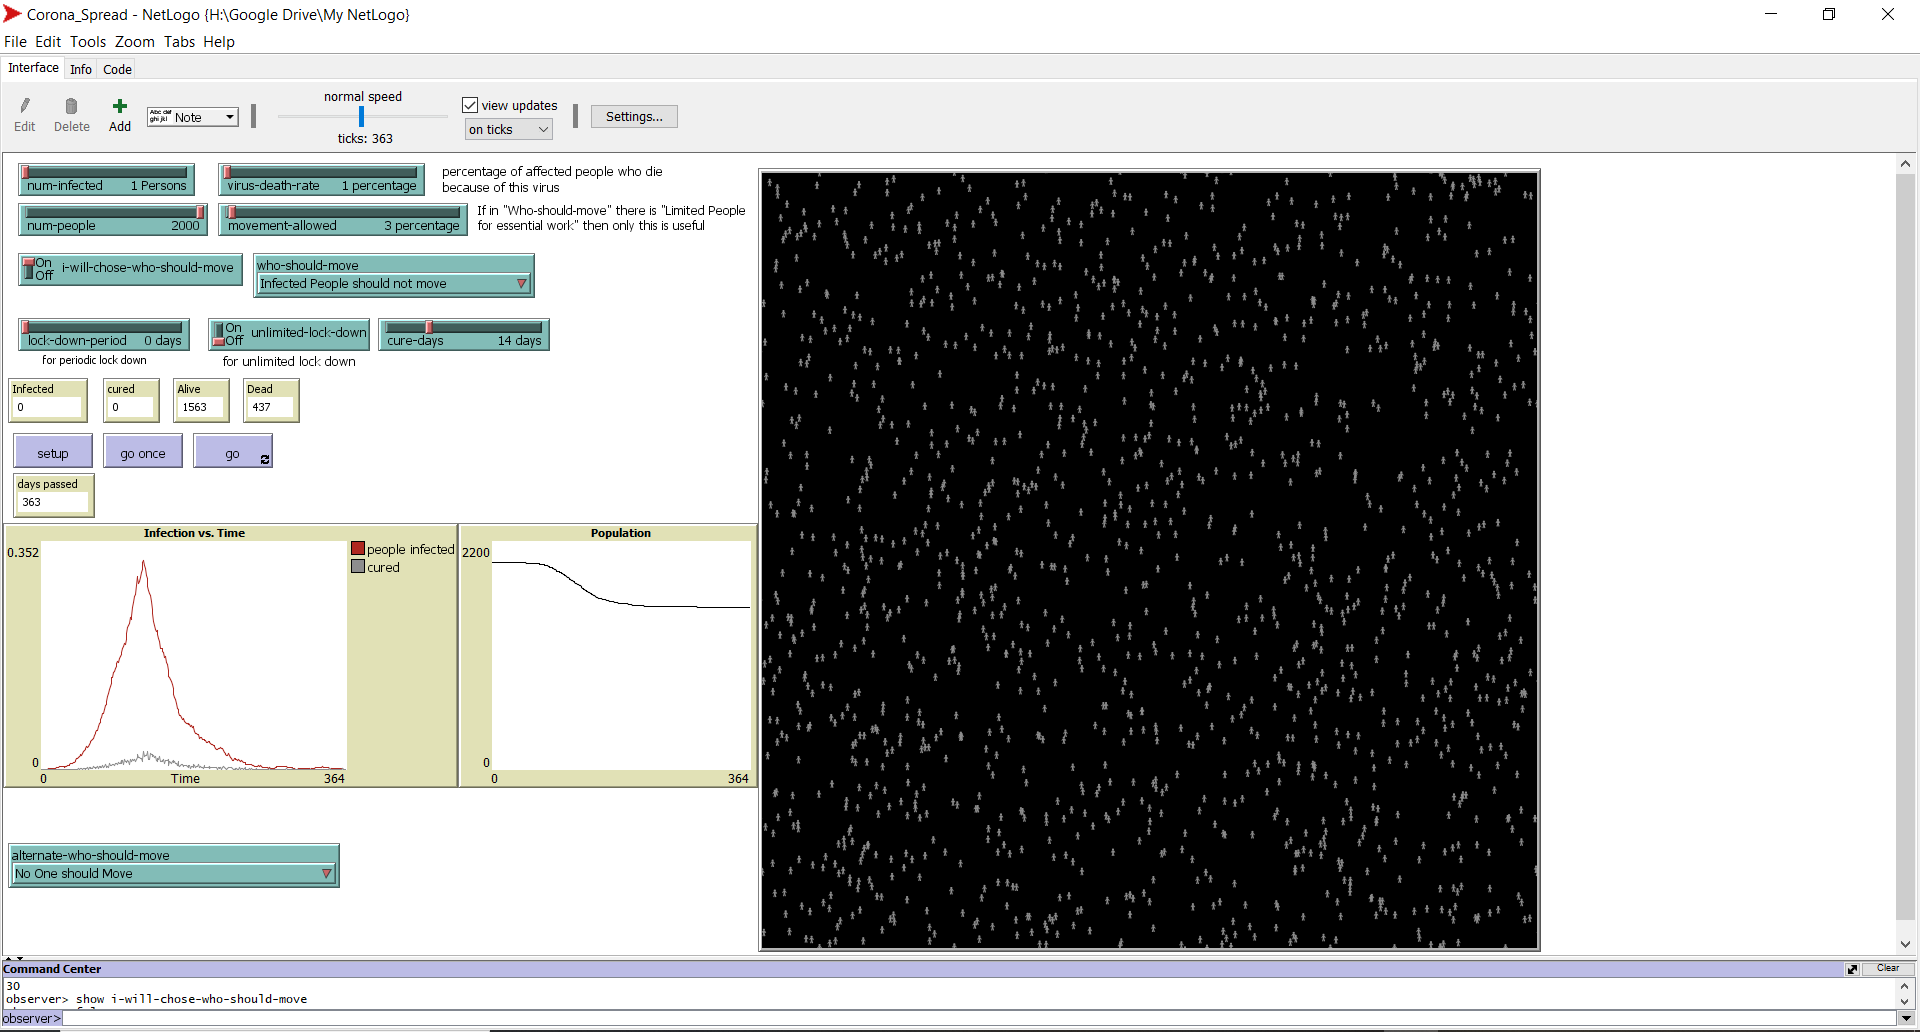1920x1032 pixels.
Task: Switch to the Code tab
Action: click(117, 68)
